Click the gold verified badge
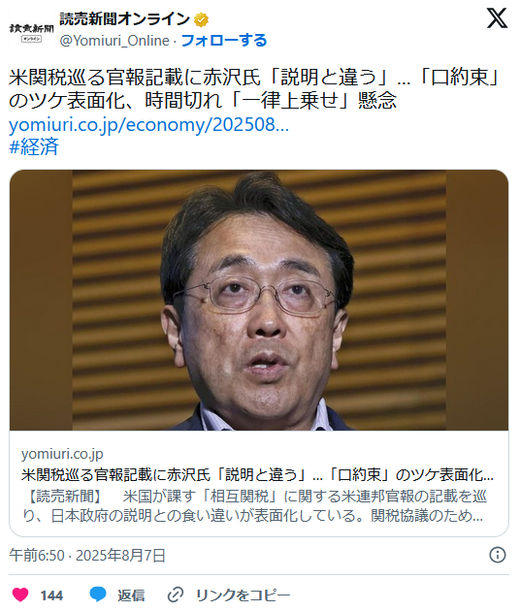The height and width of the screenshot is (611, 520). click(x=202, y=19)
